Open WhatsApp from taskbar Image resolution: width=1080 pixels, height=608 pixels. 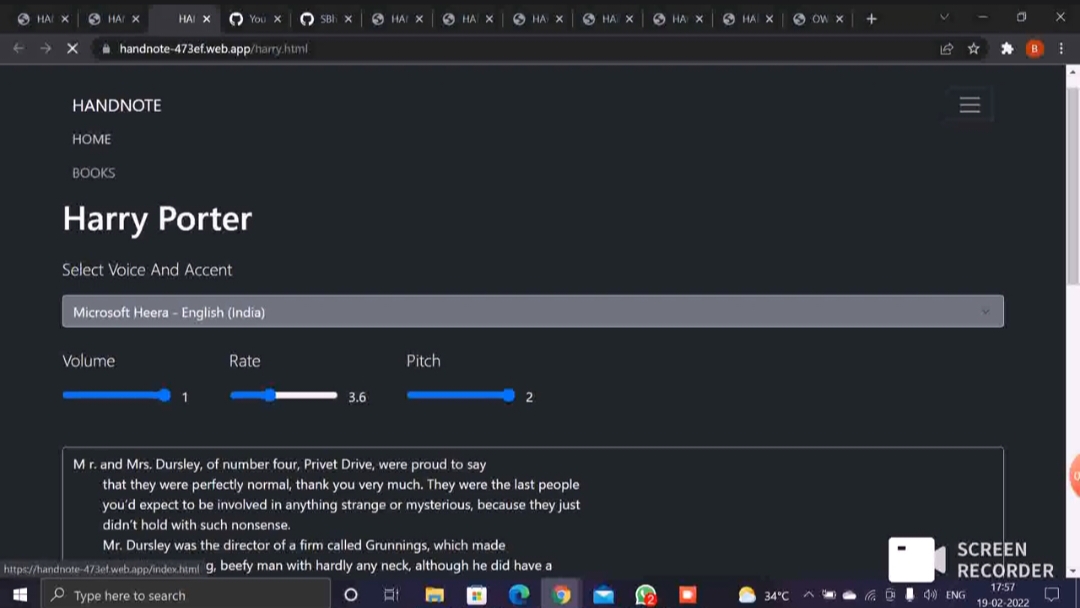click(646, 595)
